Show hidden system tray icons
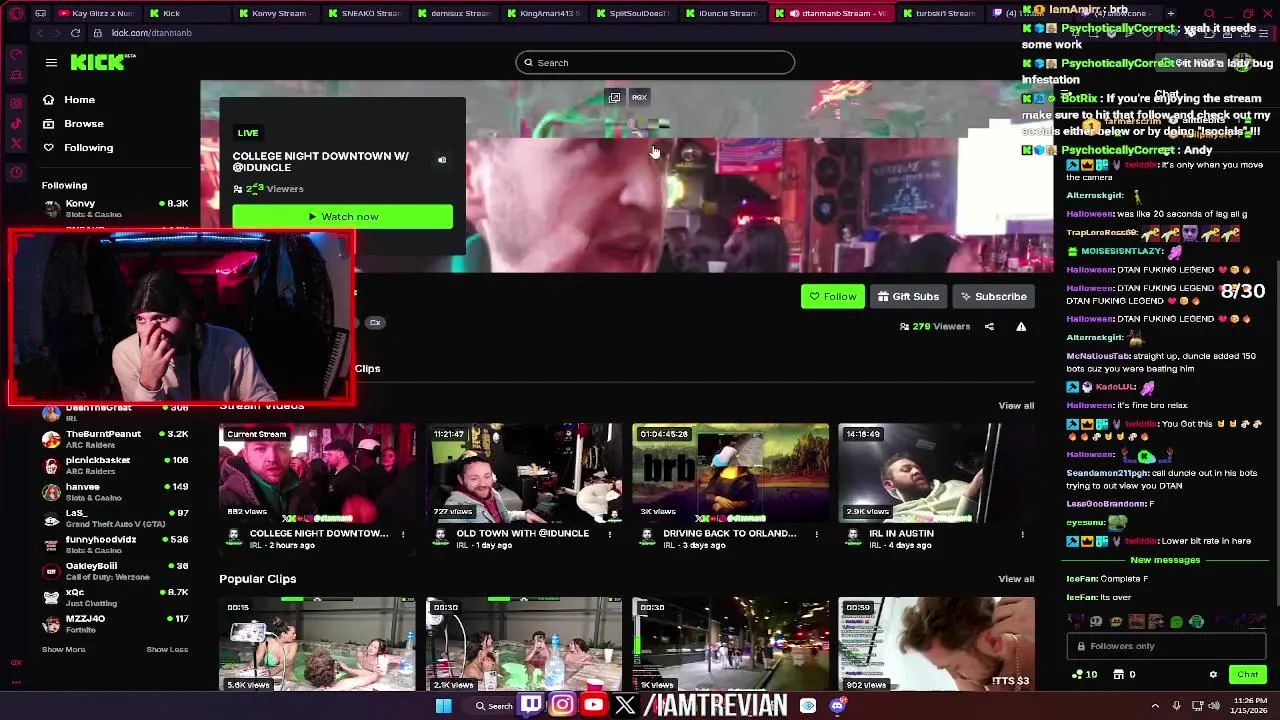This screenshot has width=1280, height=720. tap(1155, 706)
